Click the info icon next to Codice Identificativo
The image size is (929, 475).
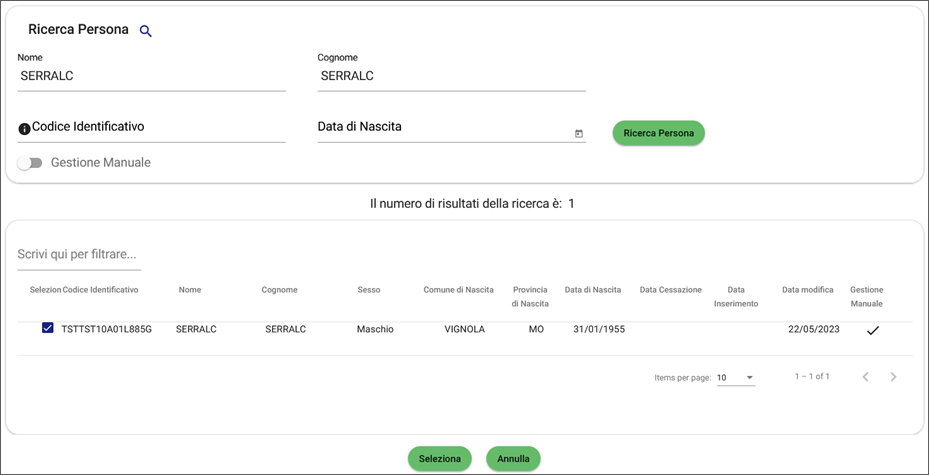[24, 129]
